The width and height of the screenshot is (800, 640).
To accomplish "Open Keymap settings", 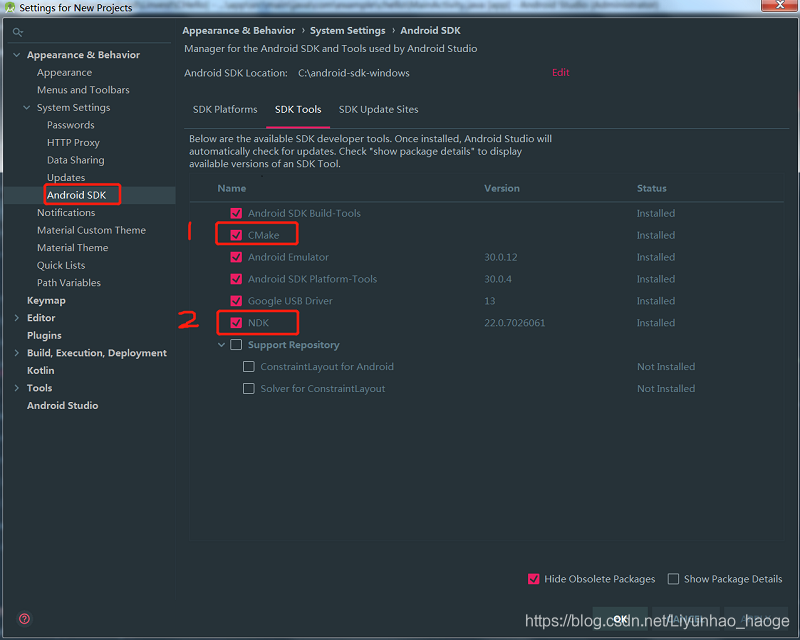I will [46, 301].
